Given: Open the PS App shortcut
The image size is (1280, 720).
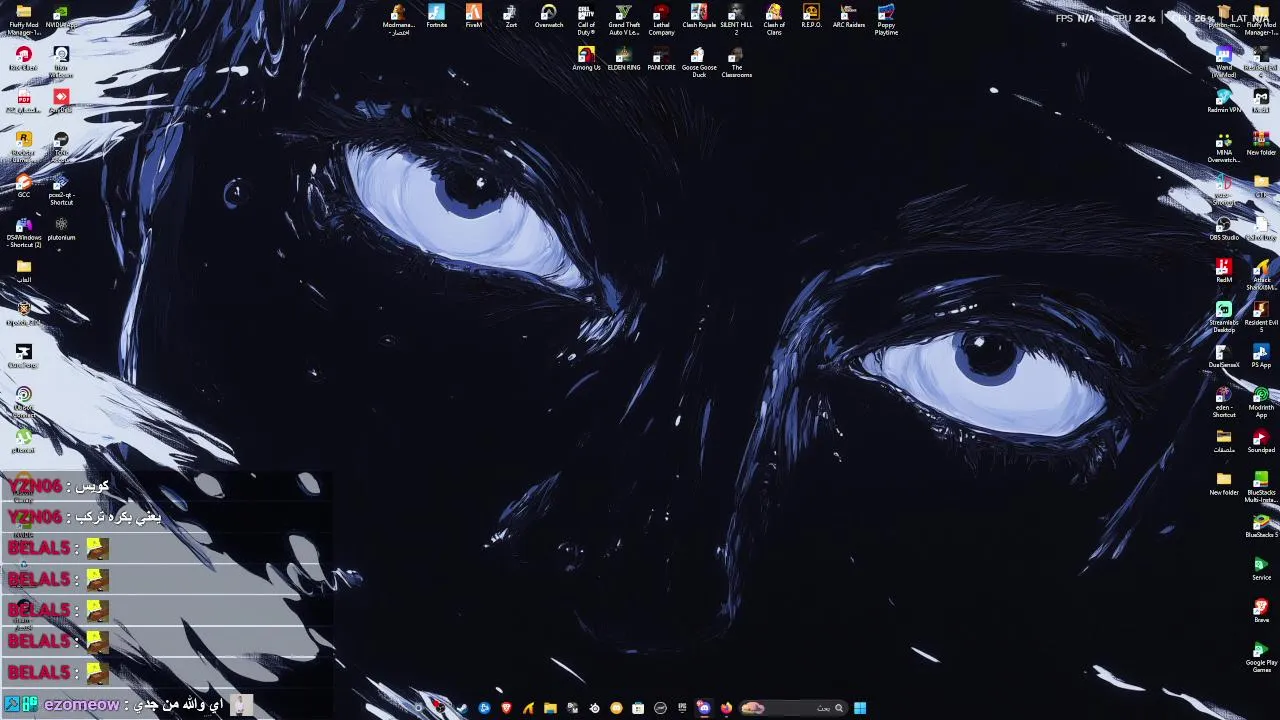Looking at the screenshot, I should click(x=1261, y=356).
